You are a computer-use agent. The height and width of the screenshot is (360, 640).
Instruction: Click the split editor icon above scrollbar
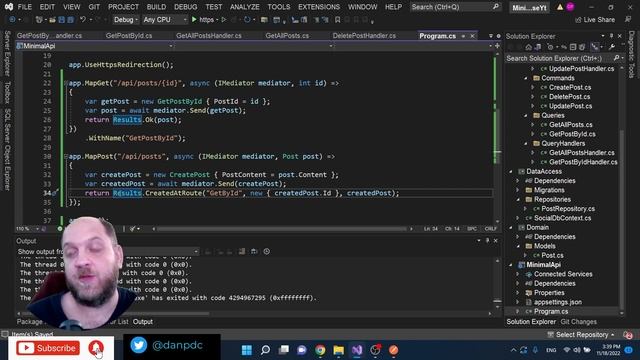tap(497, 46)
